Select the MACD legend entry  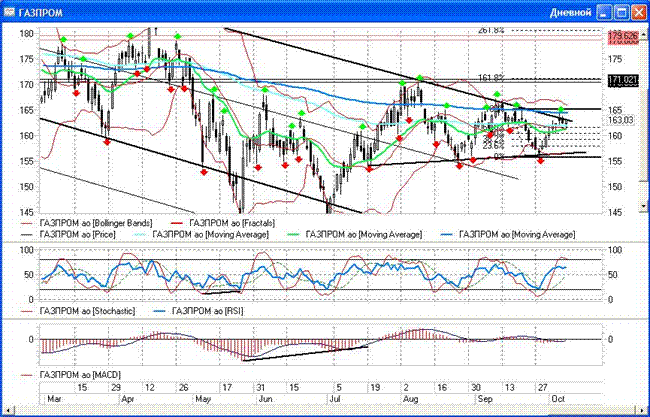click(x=70, y=375)
